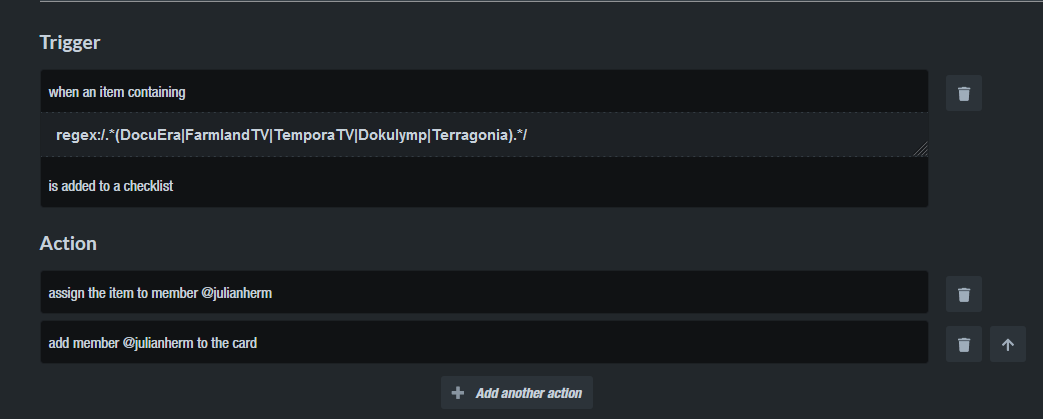Click the resize grip of the regex textarea
Screen dimensions: 1043x419
click(x=921, y=150)
